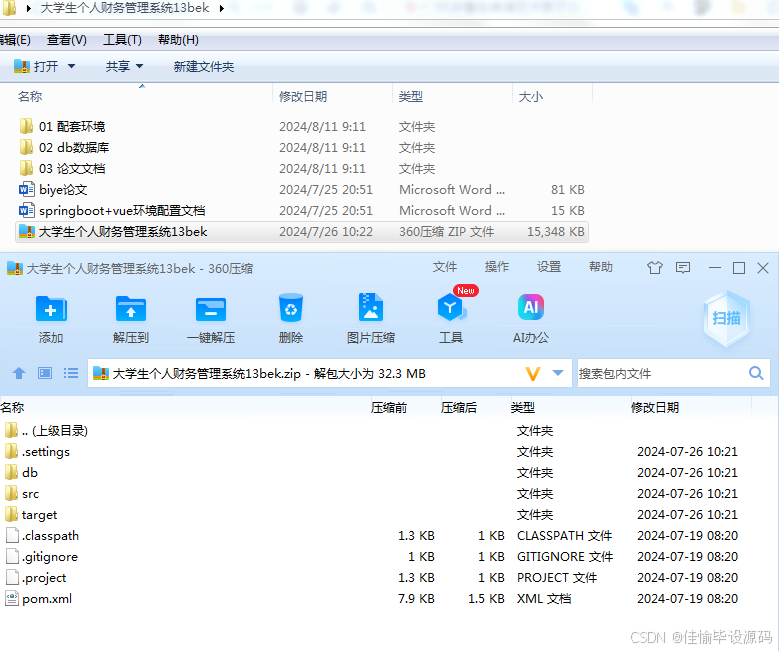
Task: Open the 操作 menu in 360压缩
Action: 497,267
